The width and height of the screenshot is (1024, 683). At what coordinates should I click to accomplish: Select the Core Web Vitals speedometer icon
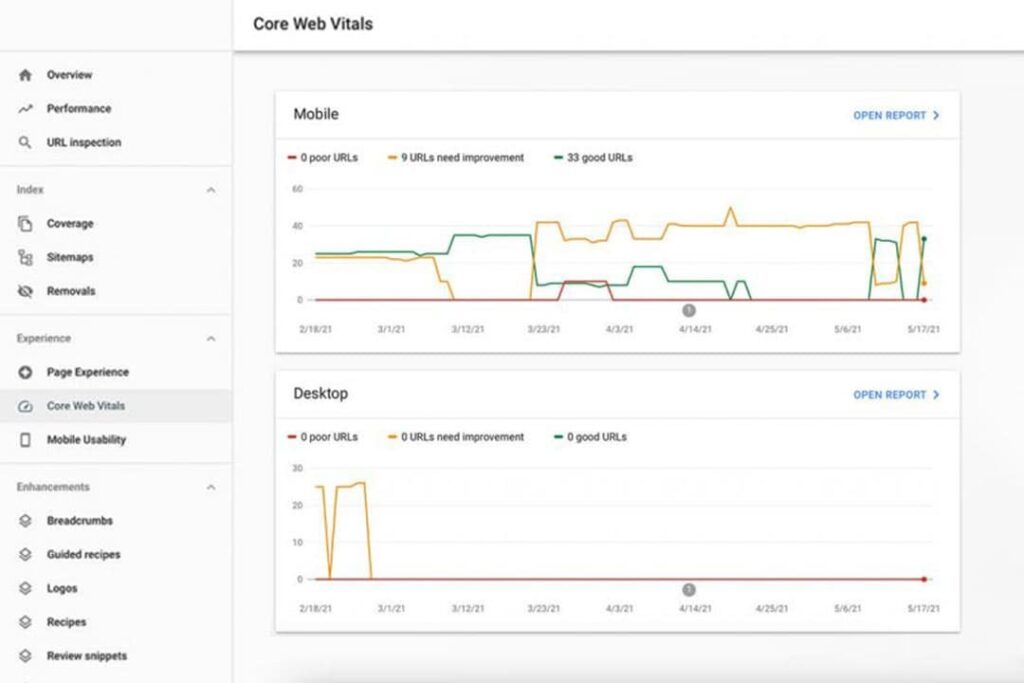(x=28, y=406)
